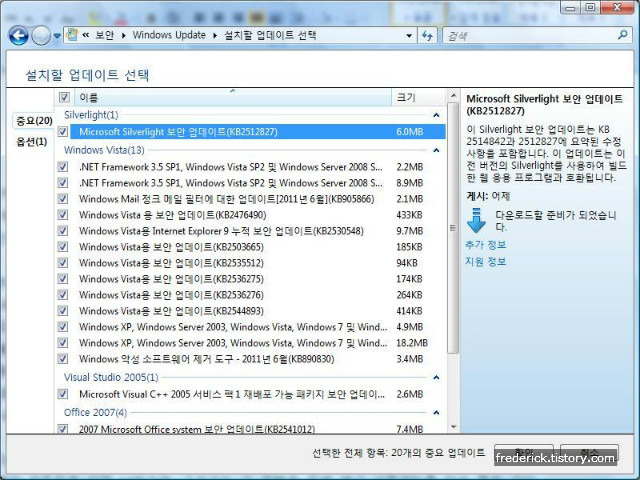This screenshot has height=480, width=640.
Task: Uncheck Microsoft Silverlight KB2512827 update
Action: (x=63, y=131)
